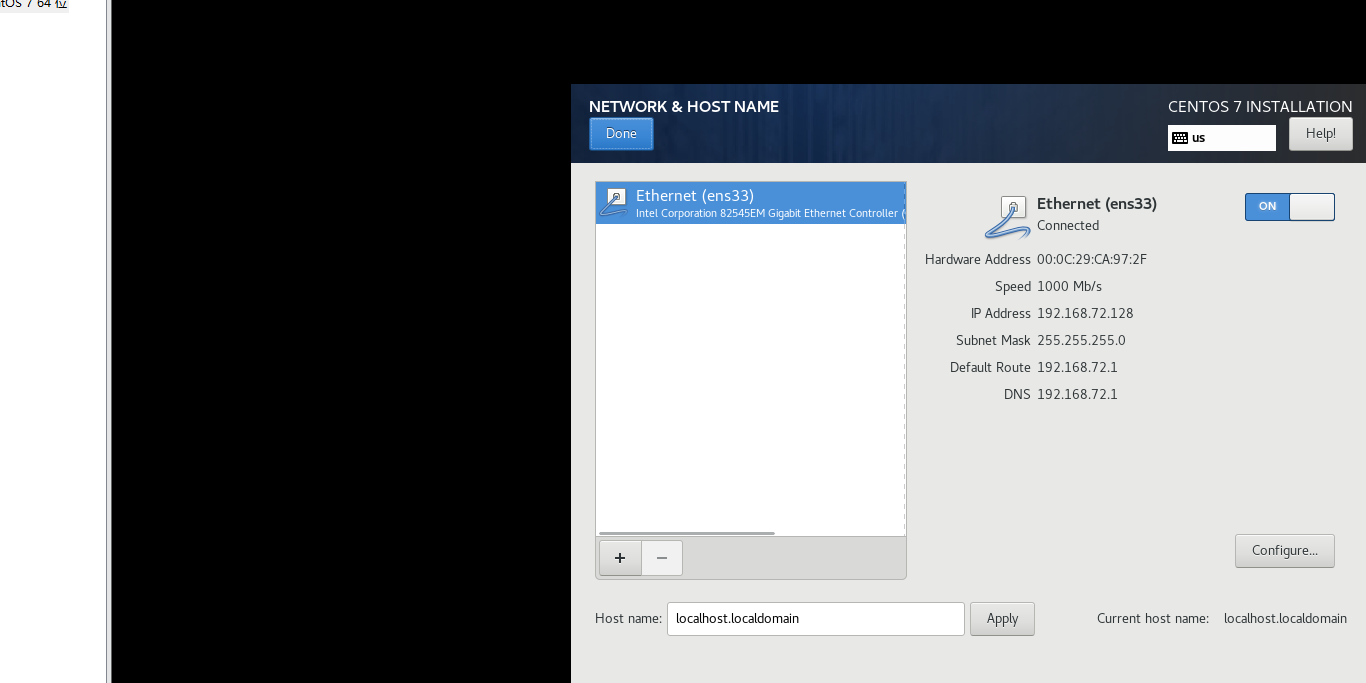This screenshot has height=683, width=1366.
Task: Click the subnet mask 255.255.255.0
Action: tap(1081, 340)
